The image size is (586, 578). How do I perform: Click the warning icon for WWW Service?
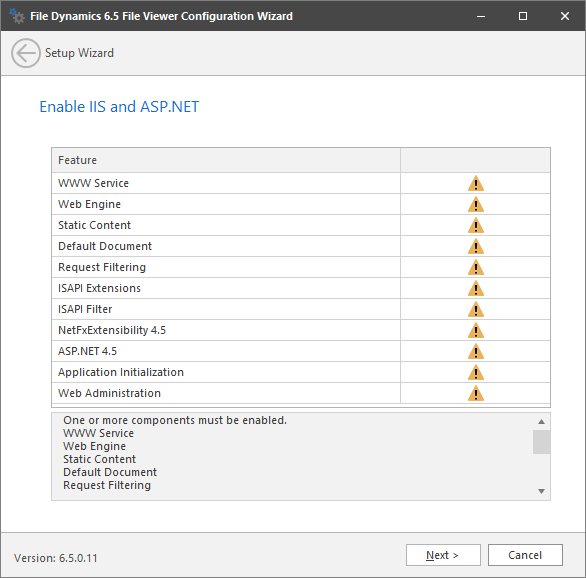[476, 183]
